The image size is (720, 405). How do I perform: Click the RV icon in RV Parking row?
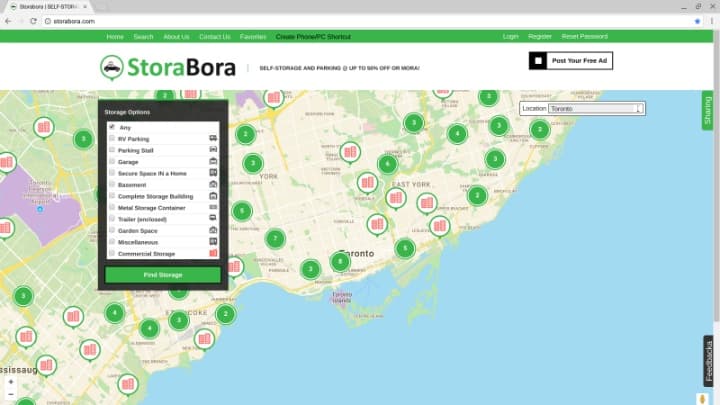point(213,139)
